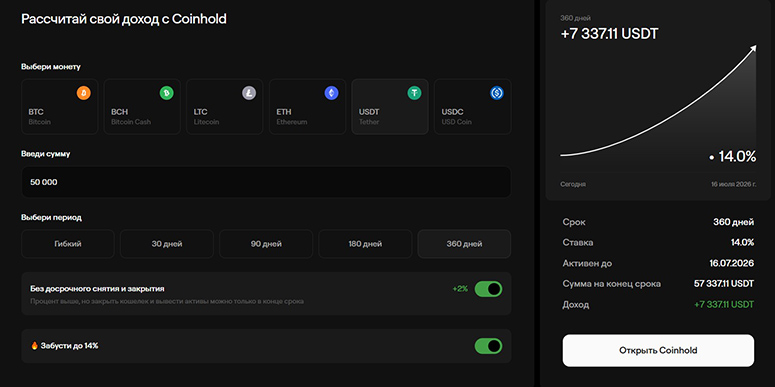Choose the 30 дней period

[167, 244]
